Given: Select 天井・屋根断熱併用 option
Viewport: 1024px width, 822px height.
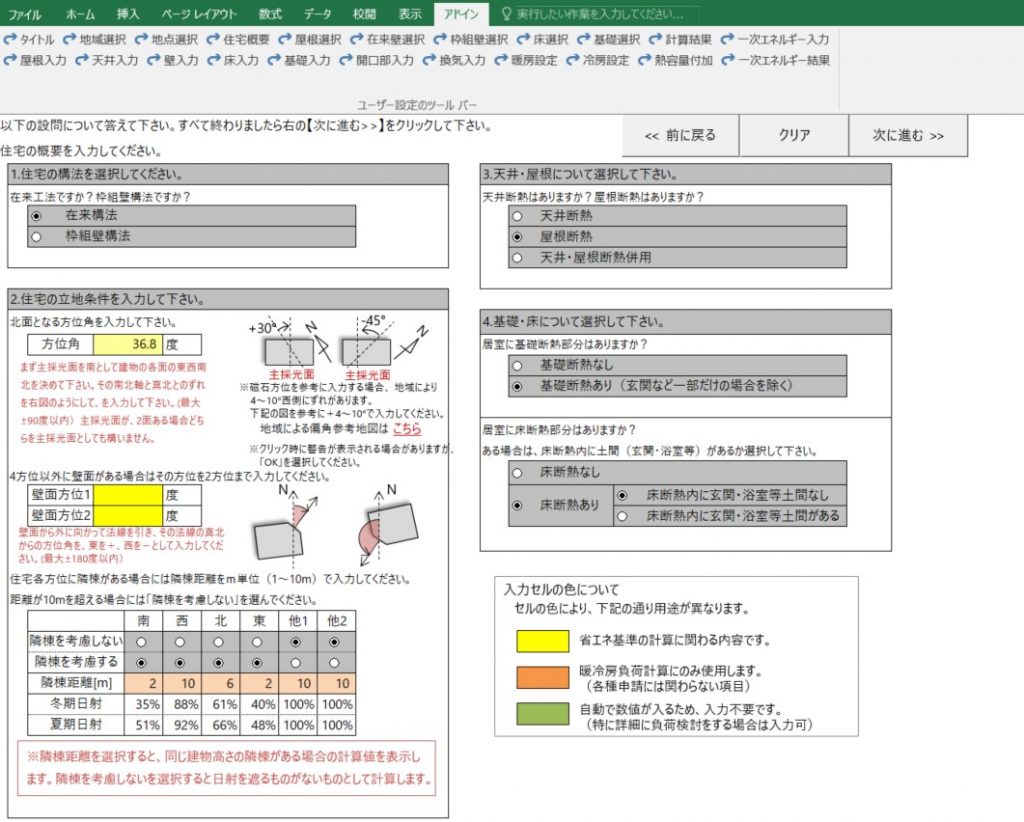Looking at the screenshot, I should (517, 258).
